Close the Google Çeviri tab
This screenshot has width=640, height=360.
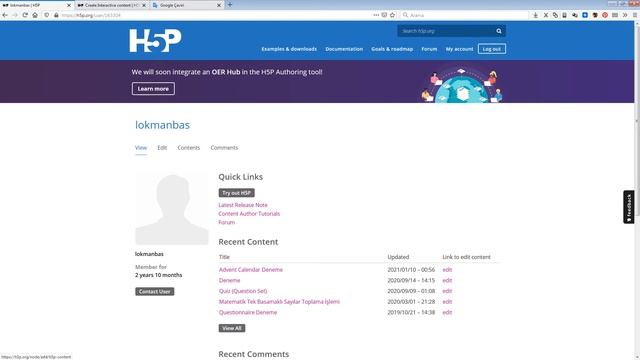pyautogui.click(x=219, y=5)
